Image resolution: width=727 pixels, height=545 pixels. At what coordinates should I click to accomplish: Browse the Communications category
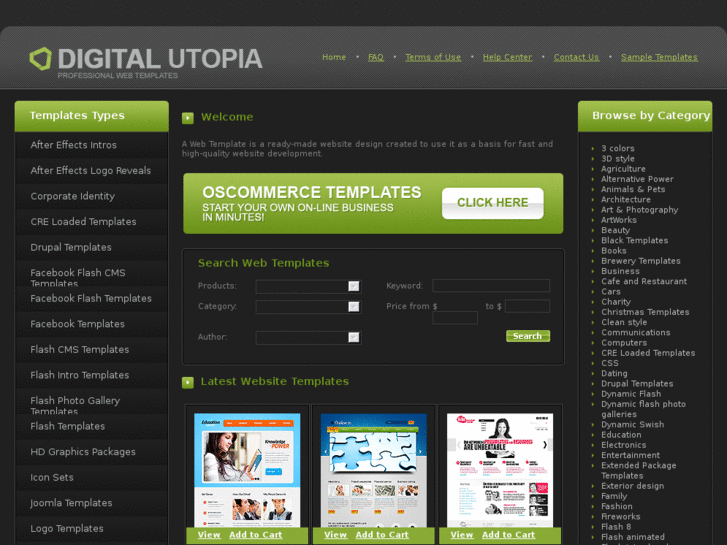tap(636, 332)
